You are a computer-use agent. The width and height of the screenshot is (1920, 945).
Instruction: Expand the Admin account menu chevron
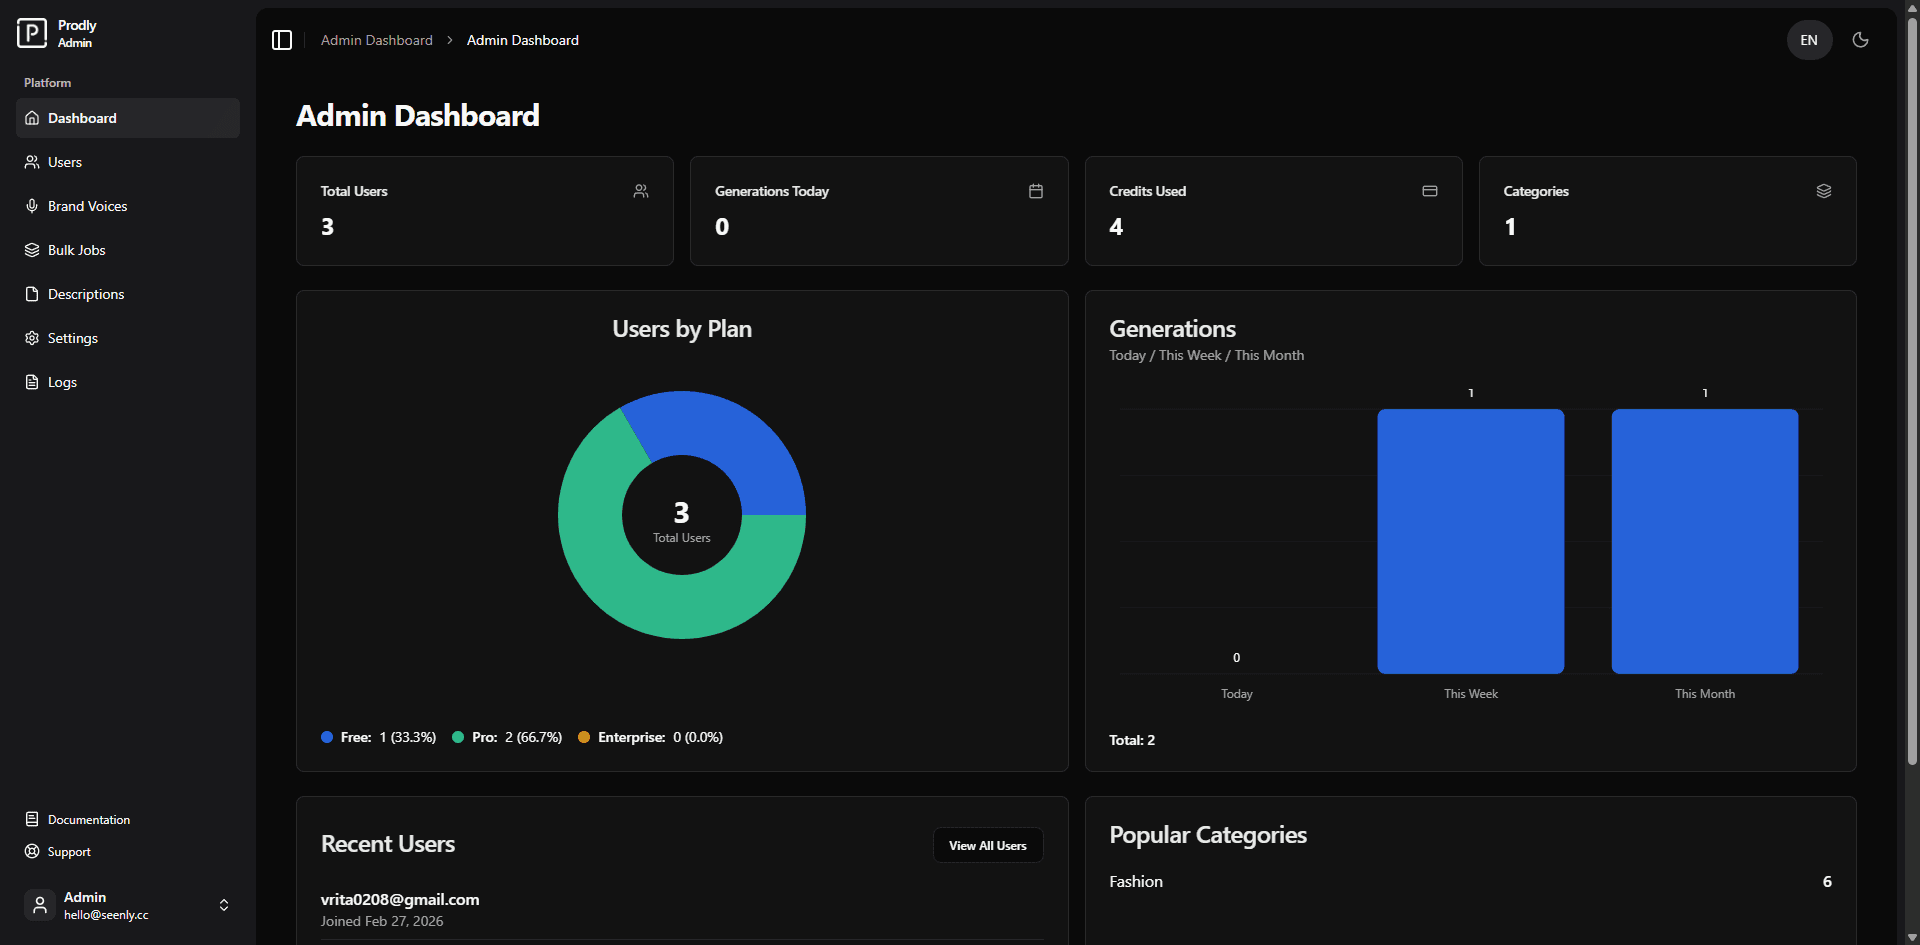[x=223, y=905]
